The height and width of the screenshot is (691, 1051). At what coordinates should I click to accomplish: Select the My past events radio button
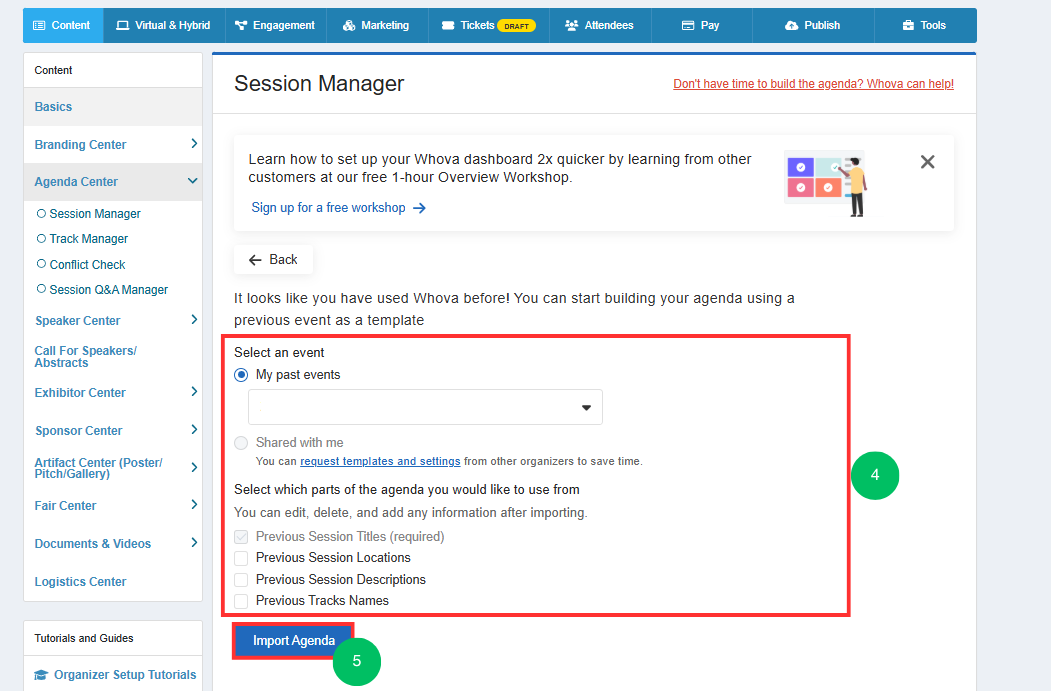coord(241,375)
